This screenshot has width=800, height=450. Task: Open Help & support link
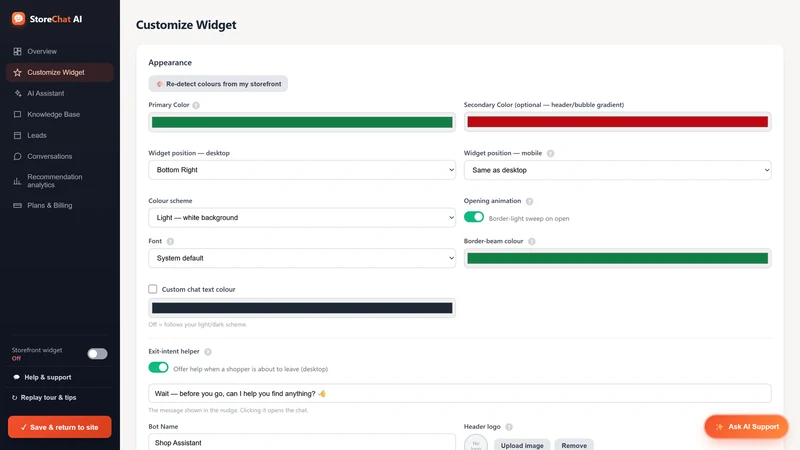[48, 377]
